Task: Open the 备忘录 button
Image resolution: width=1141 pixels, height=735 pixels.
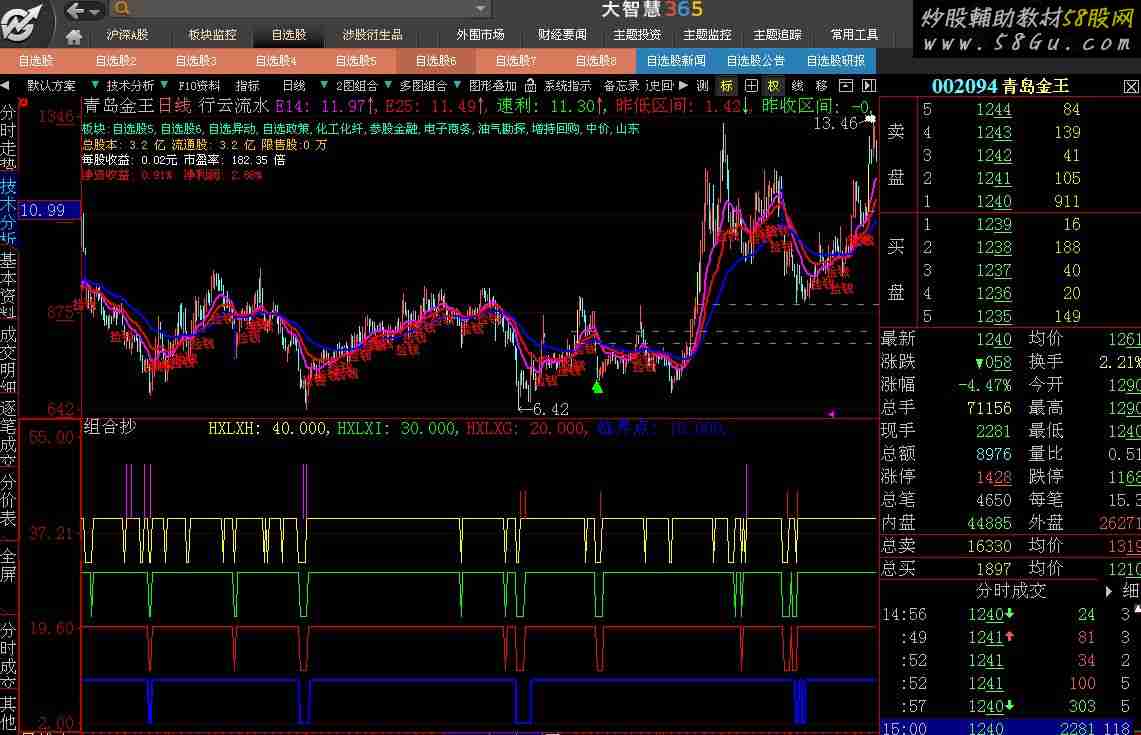Action: [x=621, y=86]
